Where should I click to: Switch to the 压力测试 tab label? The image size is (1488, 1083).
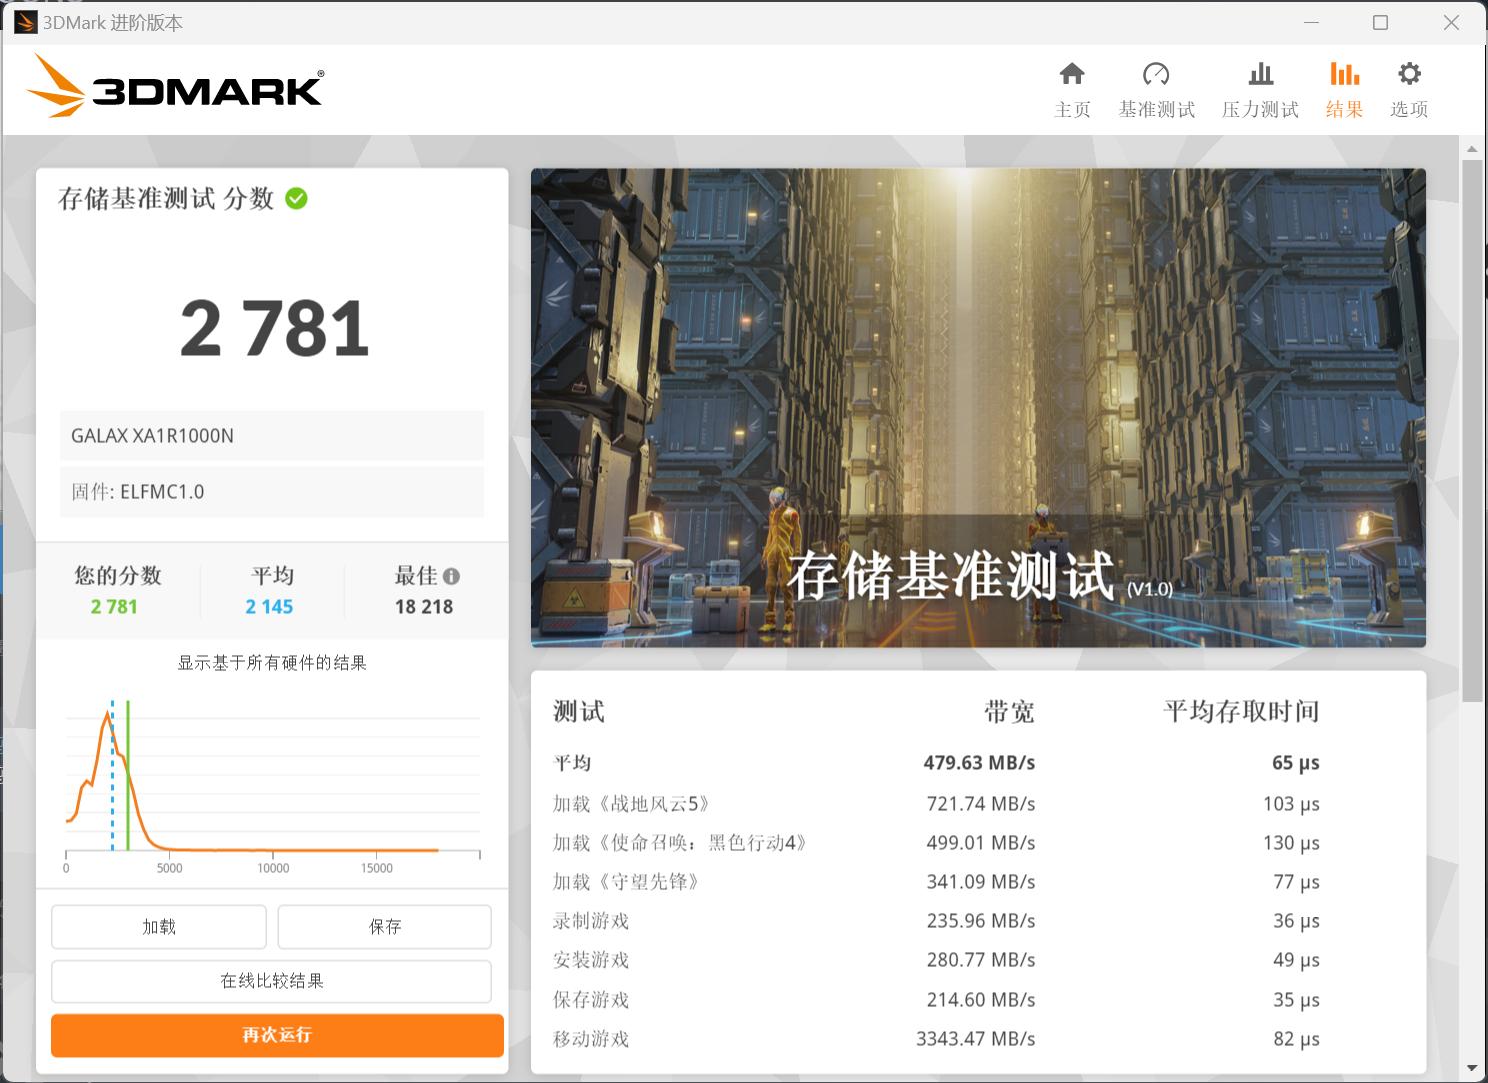(1260, 110)
